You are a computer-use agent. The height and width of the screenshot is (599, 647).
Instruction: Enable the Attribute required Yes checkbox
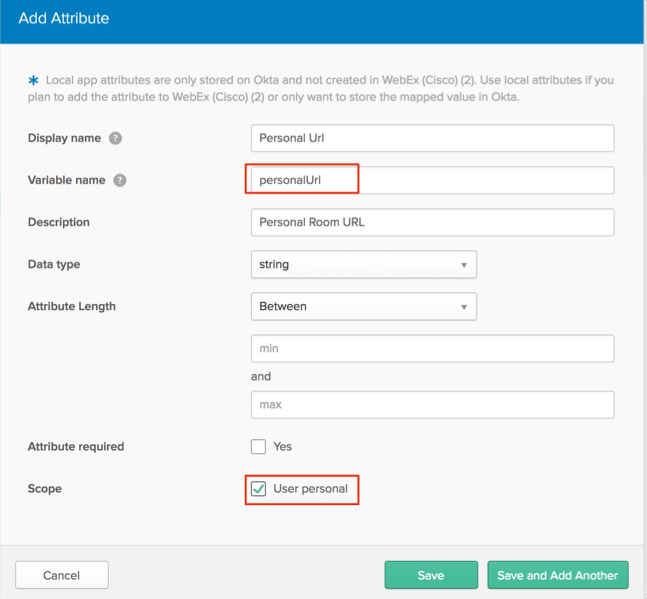(259, 447)
